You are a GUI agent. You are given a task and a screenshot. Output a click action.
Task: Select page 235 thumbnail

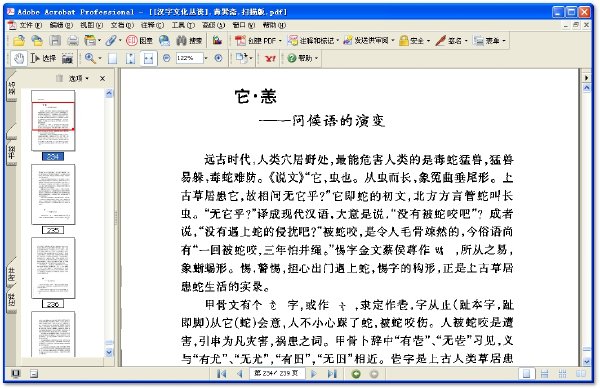(53, 195)
